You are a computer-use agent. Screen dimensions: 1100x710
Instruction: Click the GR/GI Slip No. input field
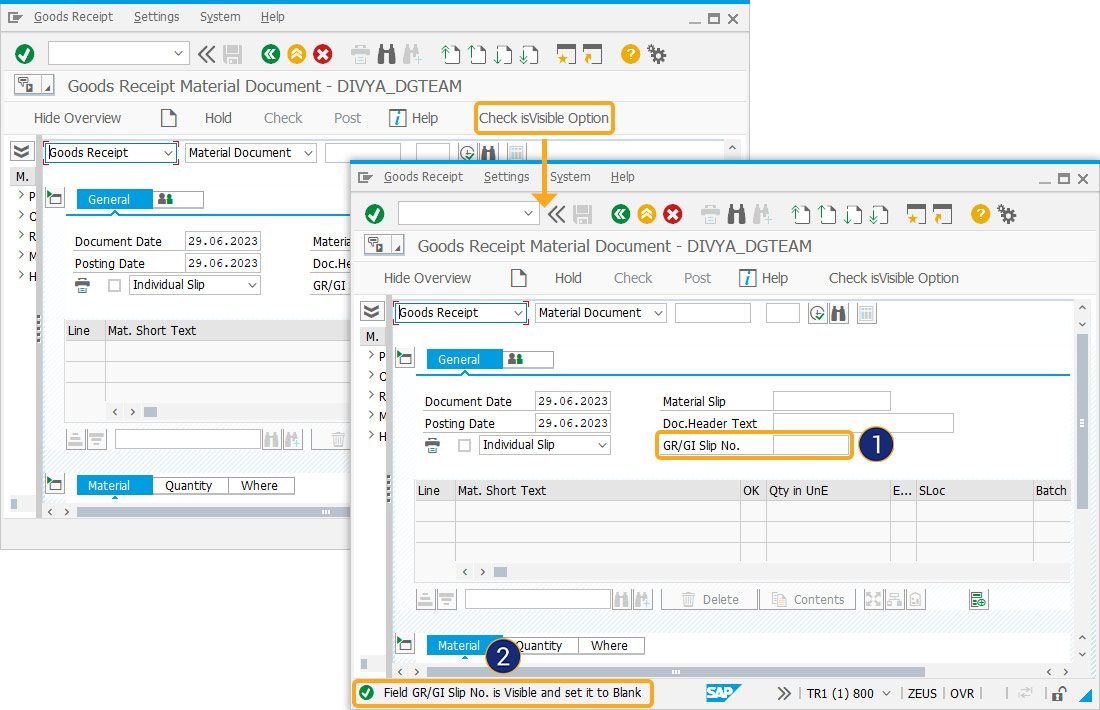[x=810, y=445]
